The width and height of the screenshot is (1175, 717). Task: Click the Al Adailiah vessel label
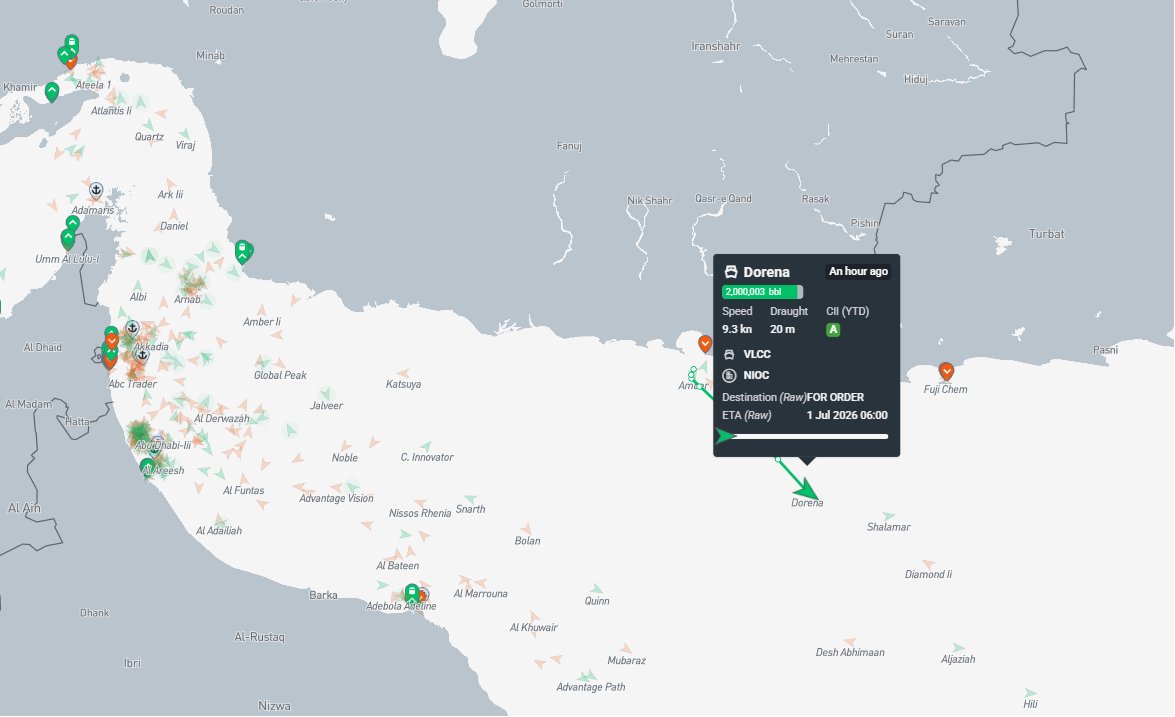coord(219,531)
